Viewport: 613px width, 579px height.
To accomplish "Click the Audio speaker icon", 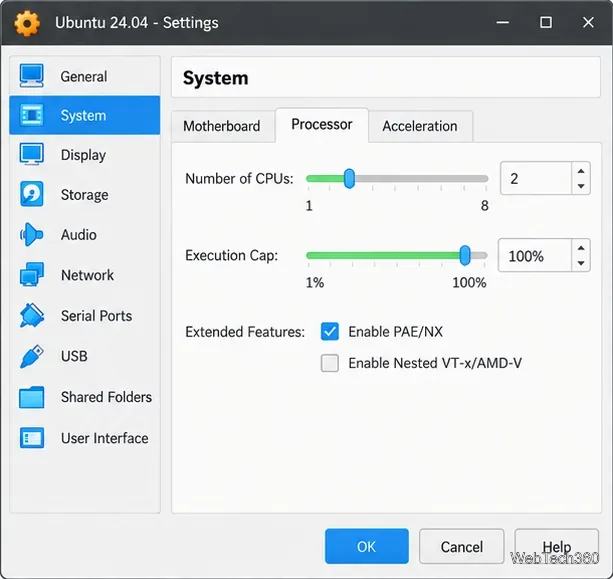I will (x=31, y=235).
